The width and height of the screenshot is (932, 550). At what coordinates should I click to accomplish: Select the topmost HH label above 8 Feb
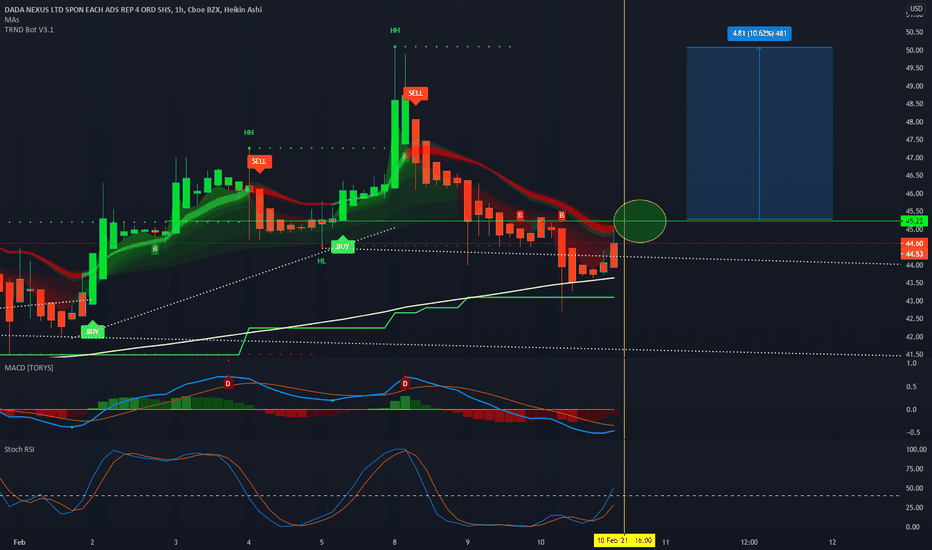tap(395, 30)
